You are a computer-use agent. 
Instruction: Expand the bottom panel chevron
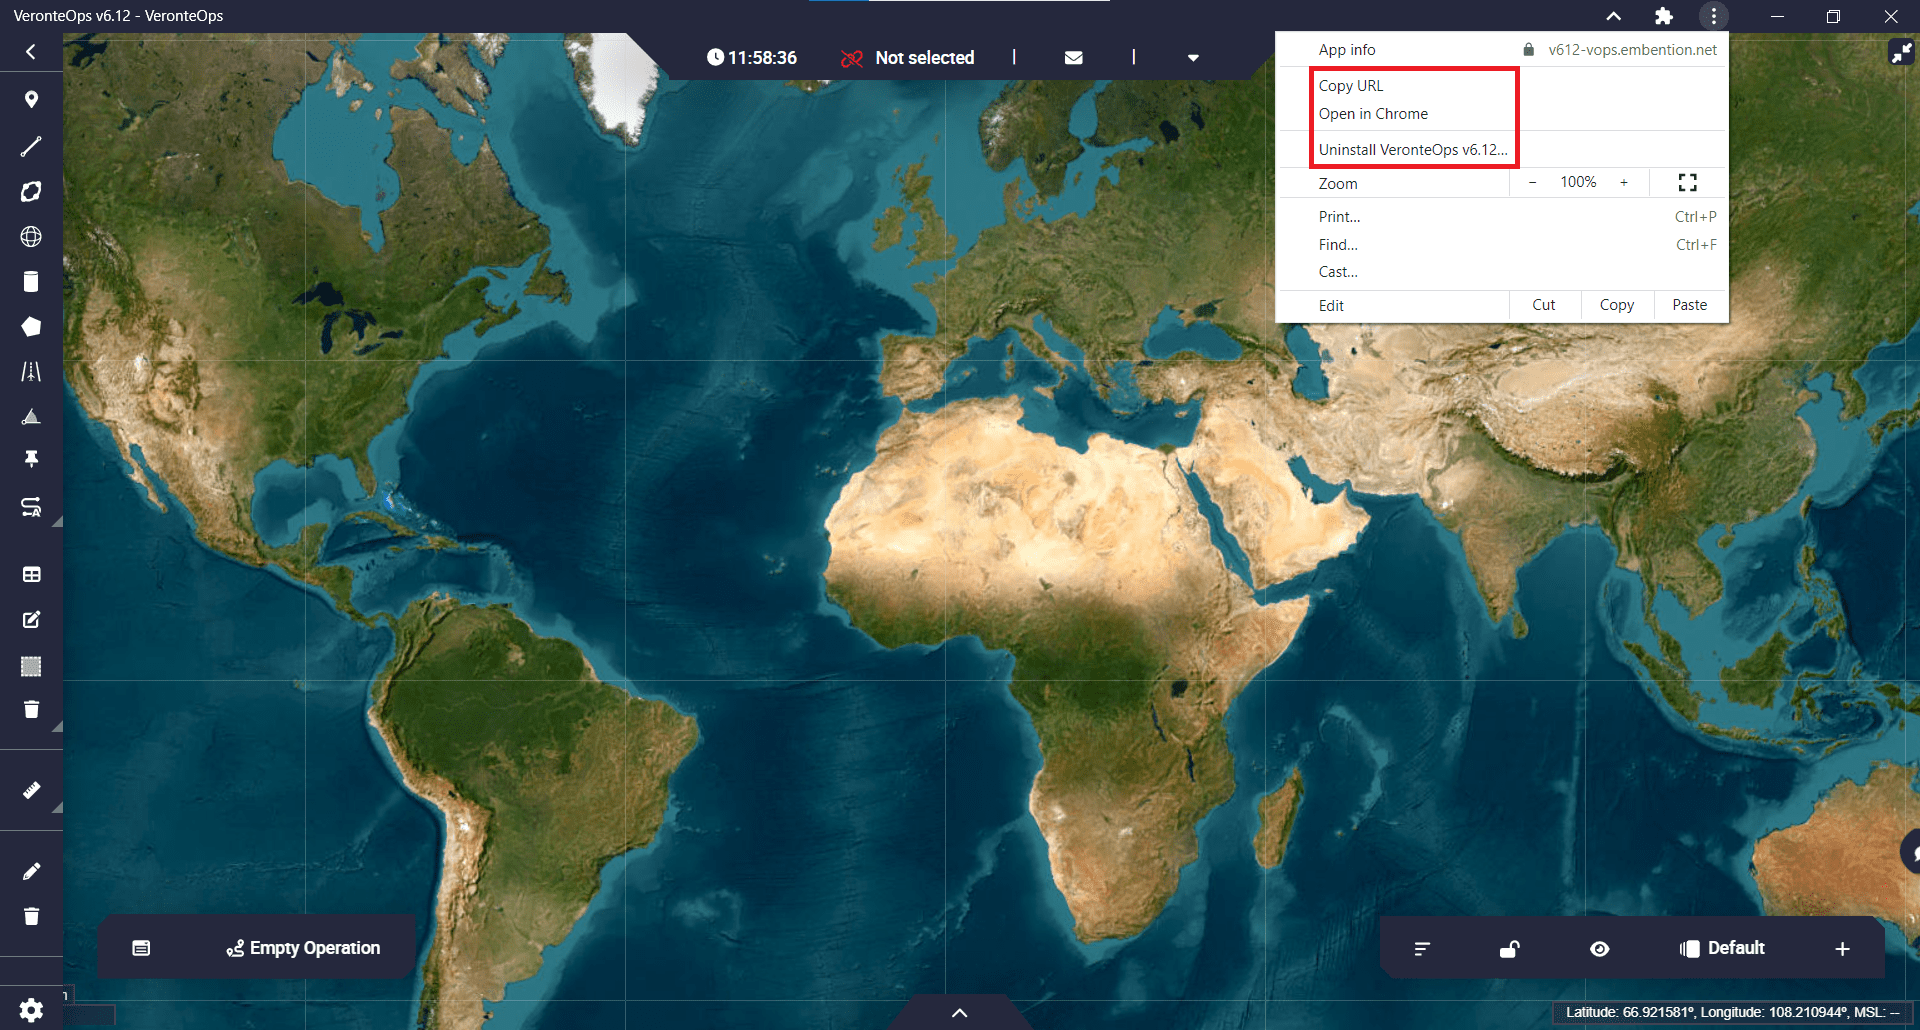pos(959,1013)
